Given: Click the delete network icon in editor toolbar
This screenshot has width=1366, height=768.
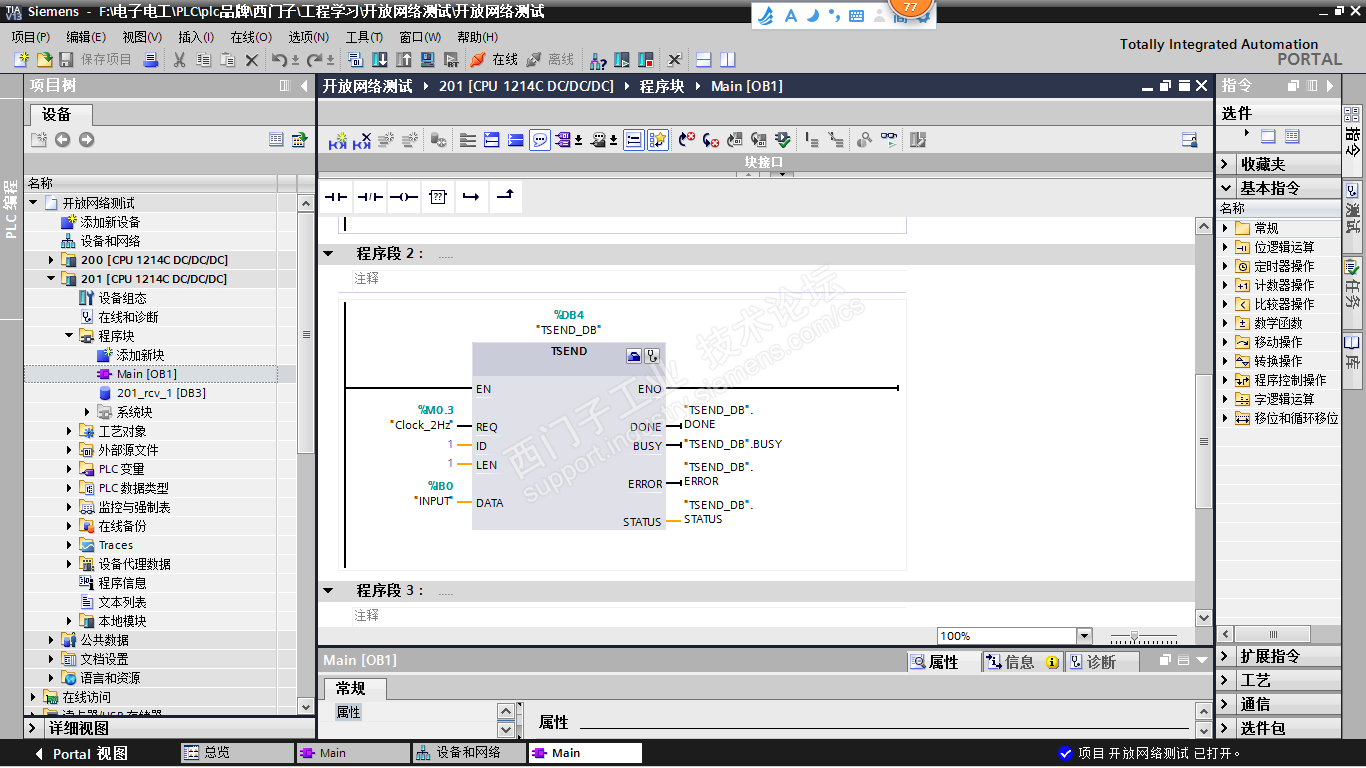Looking at the screenshot, I should (x=362, y=141).
